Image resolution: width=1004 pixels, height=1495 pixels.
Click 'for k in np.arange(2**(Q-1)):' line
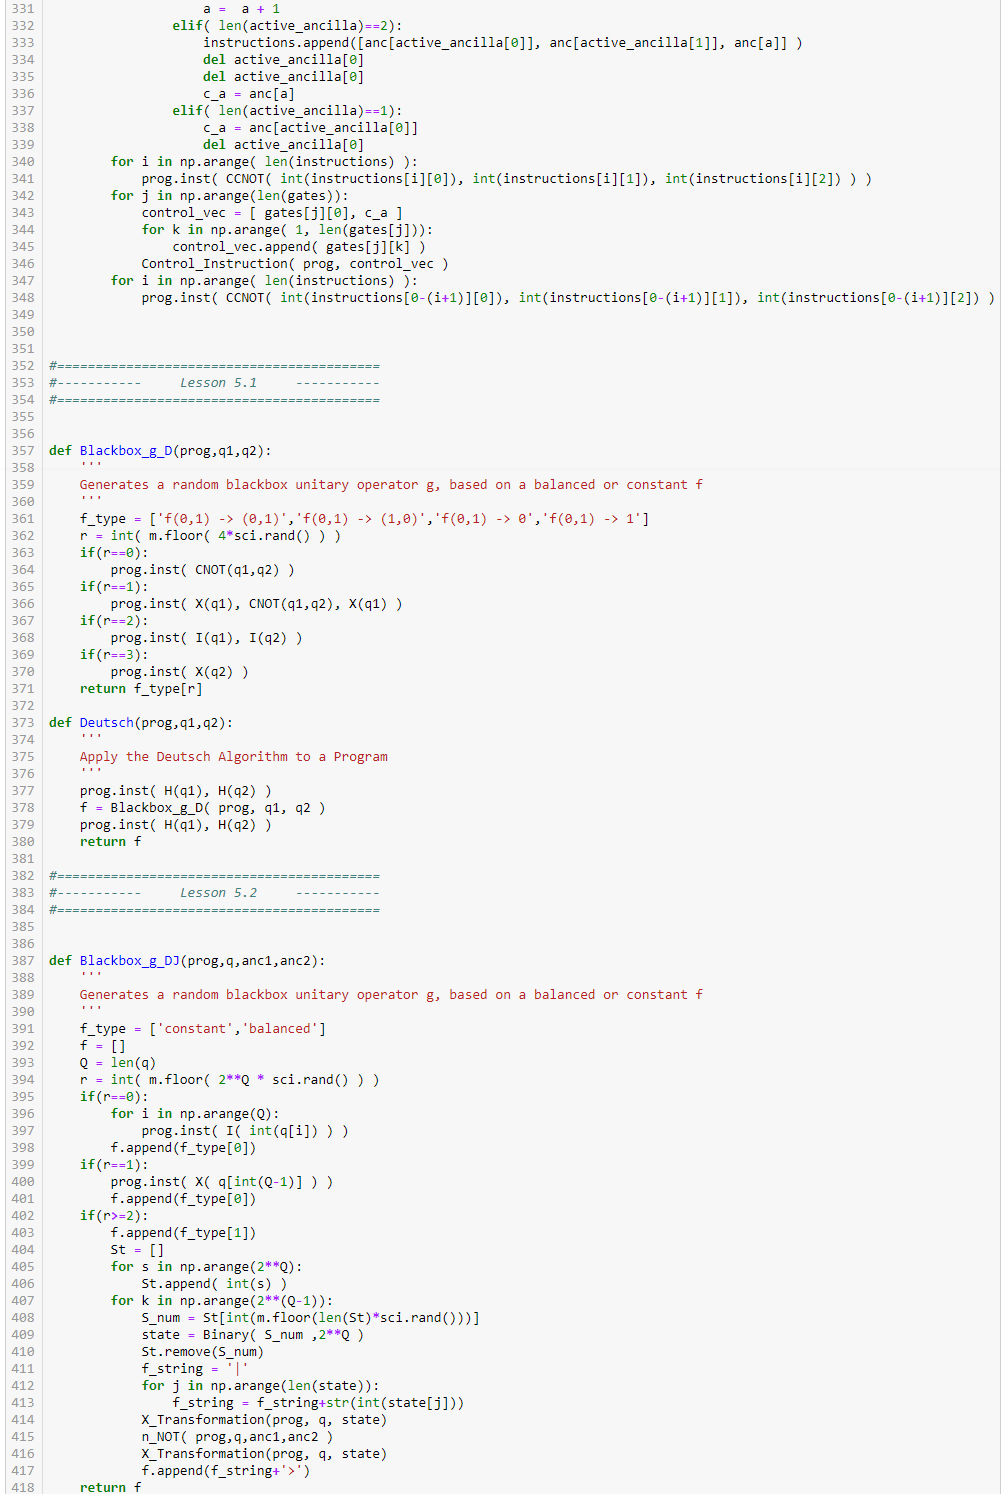[222, 1301]
